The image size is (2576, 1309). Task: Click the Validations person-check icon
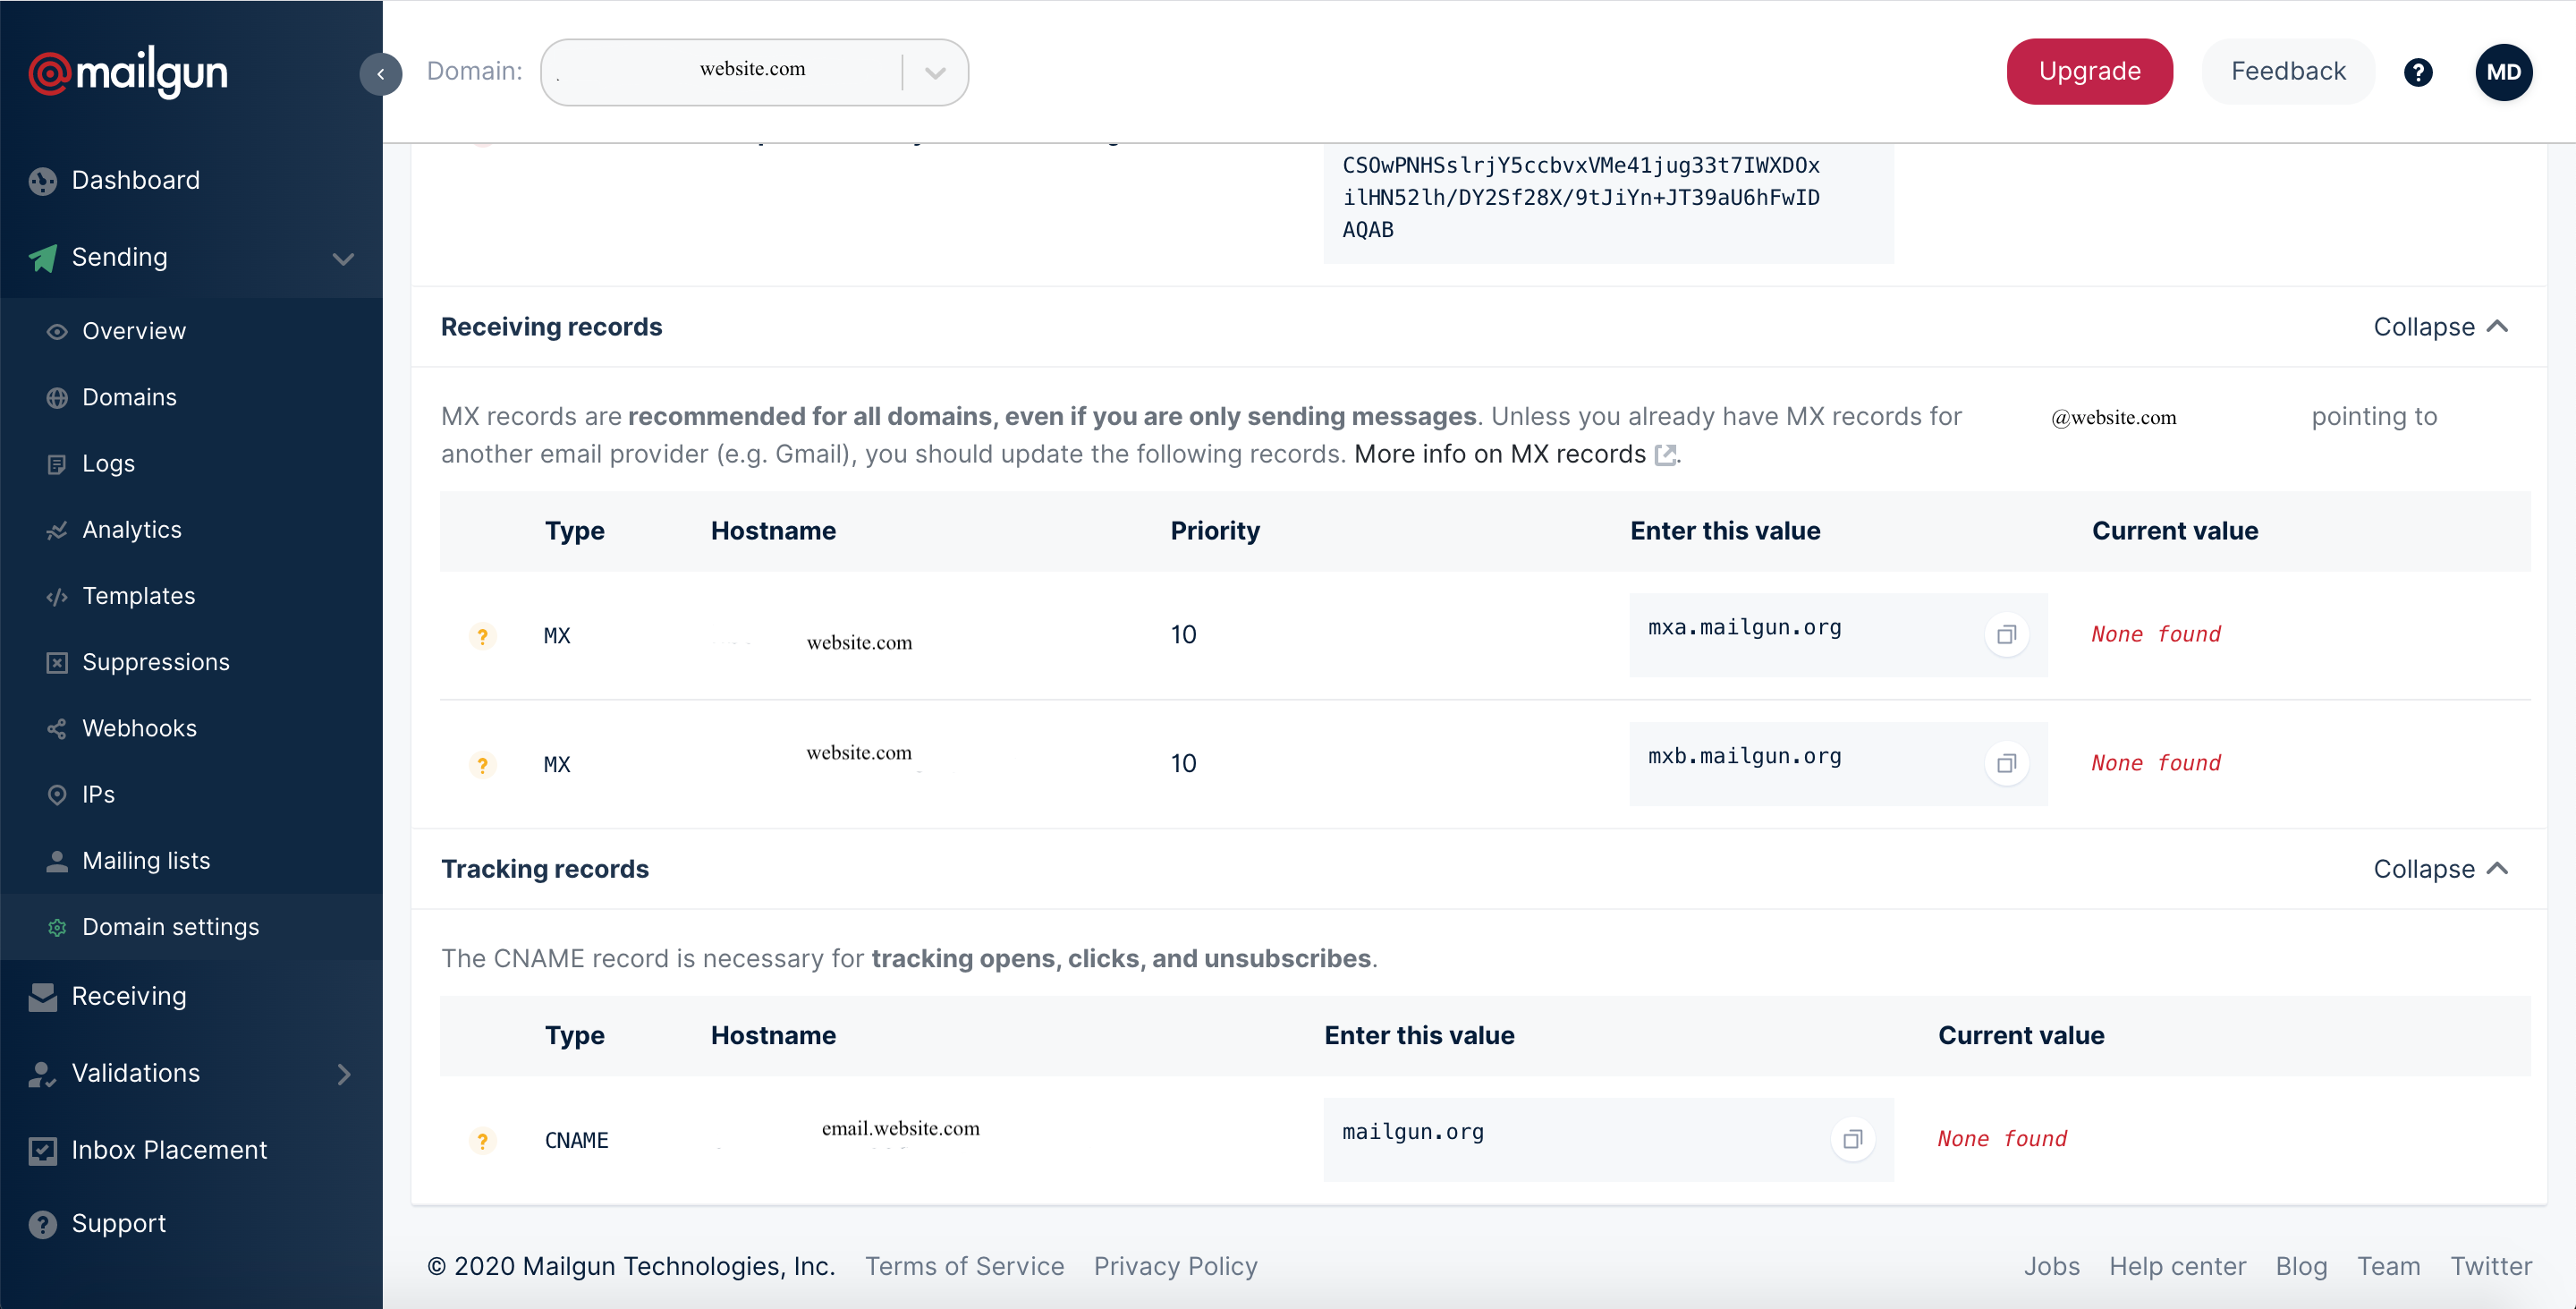[42, 1074]
